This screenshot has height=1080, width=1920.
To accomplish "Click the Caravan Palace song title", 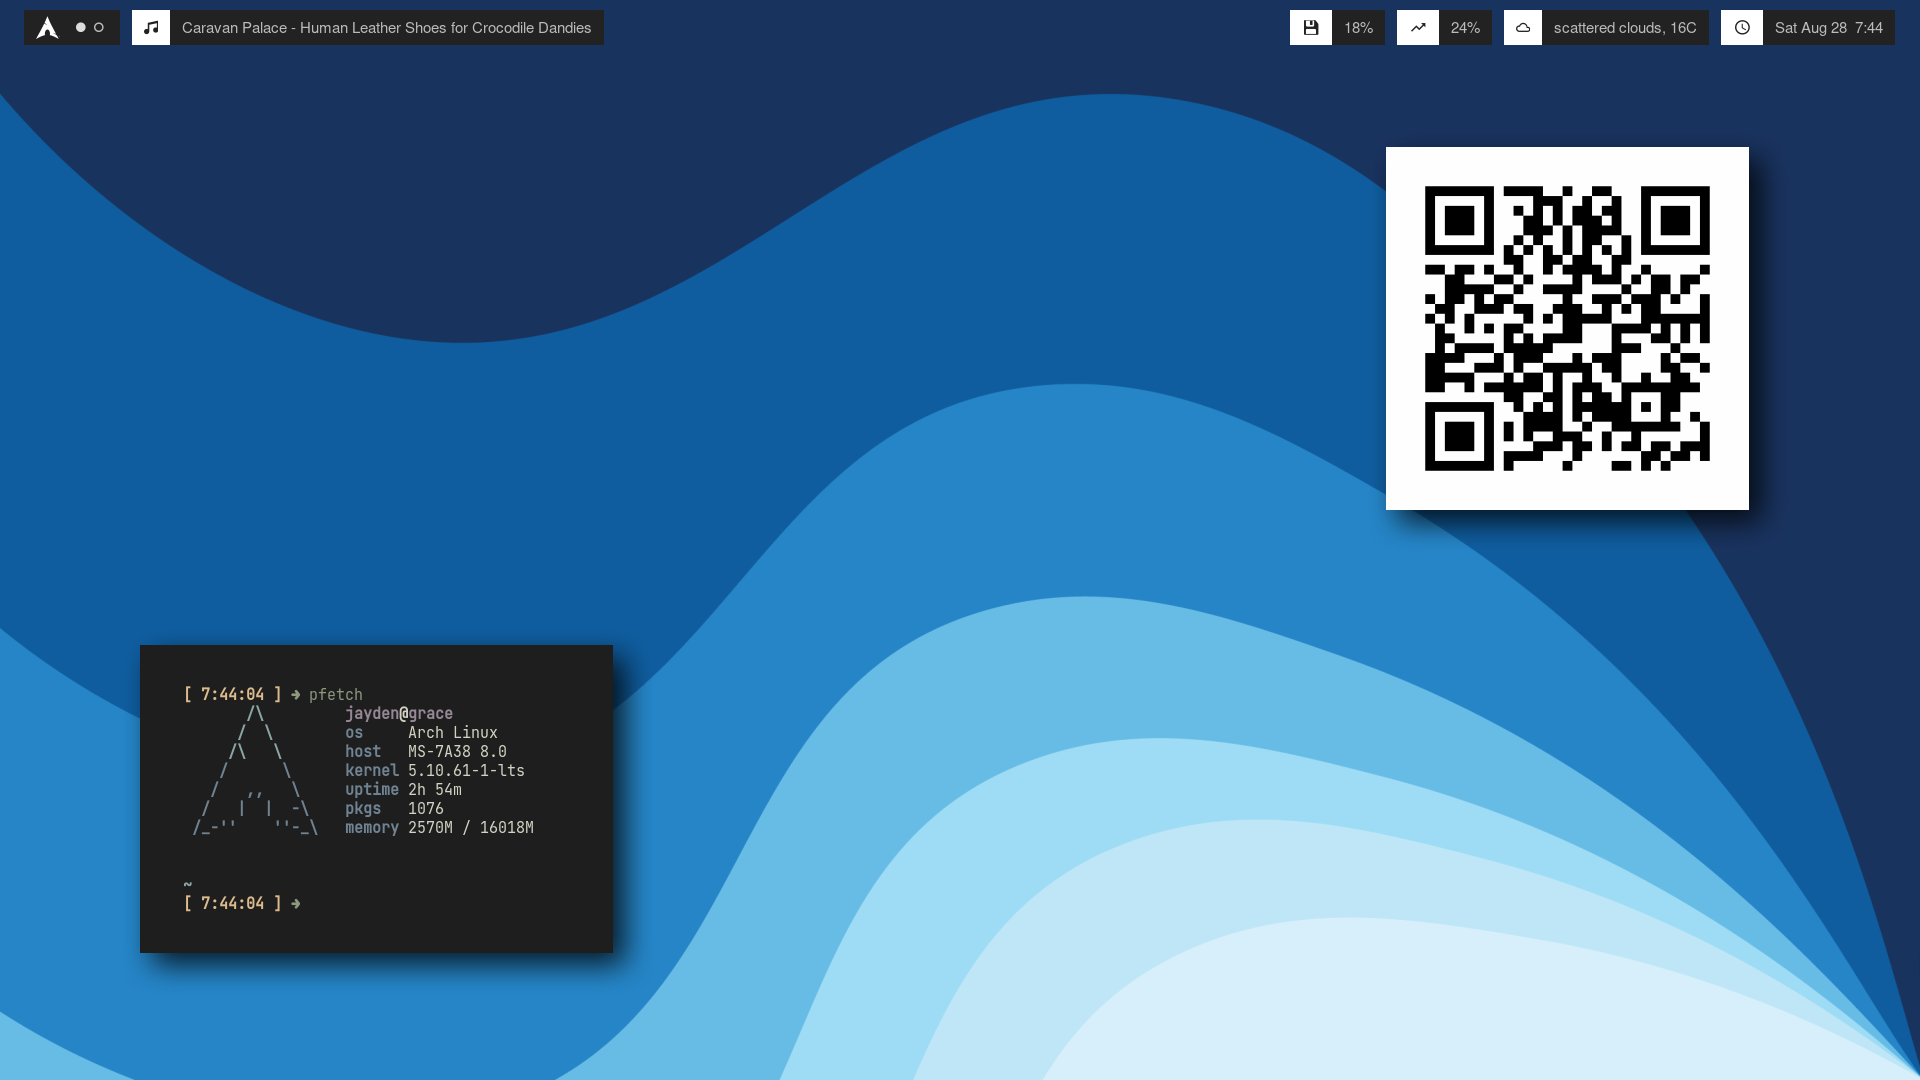I will (x=386, y=28).
